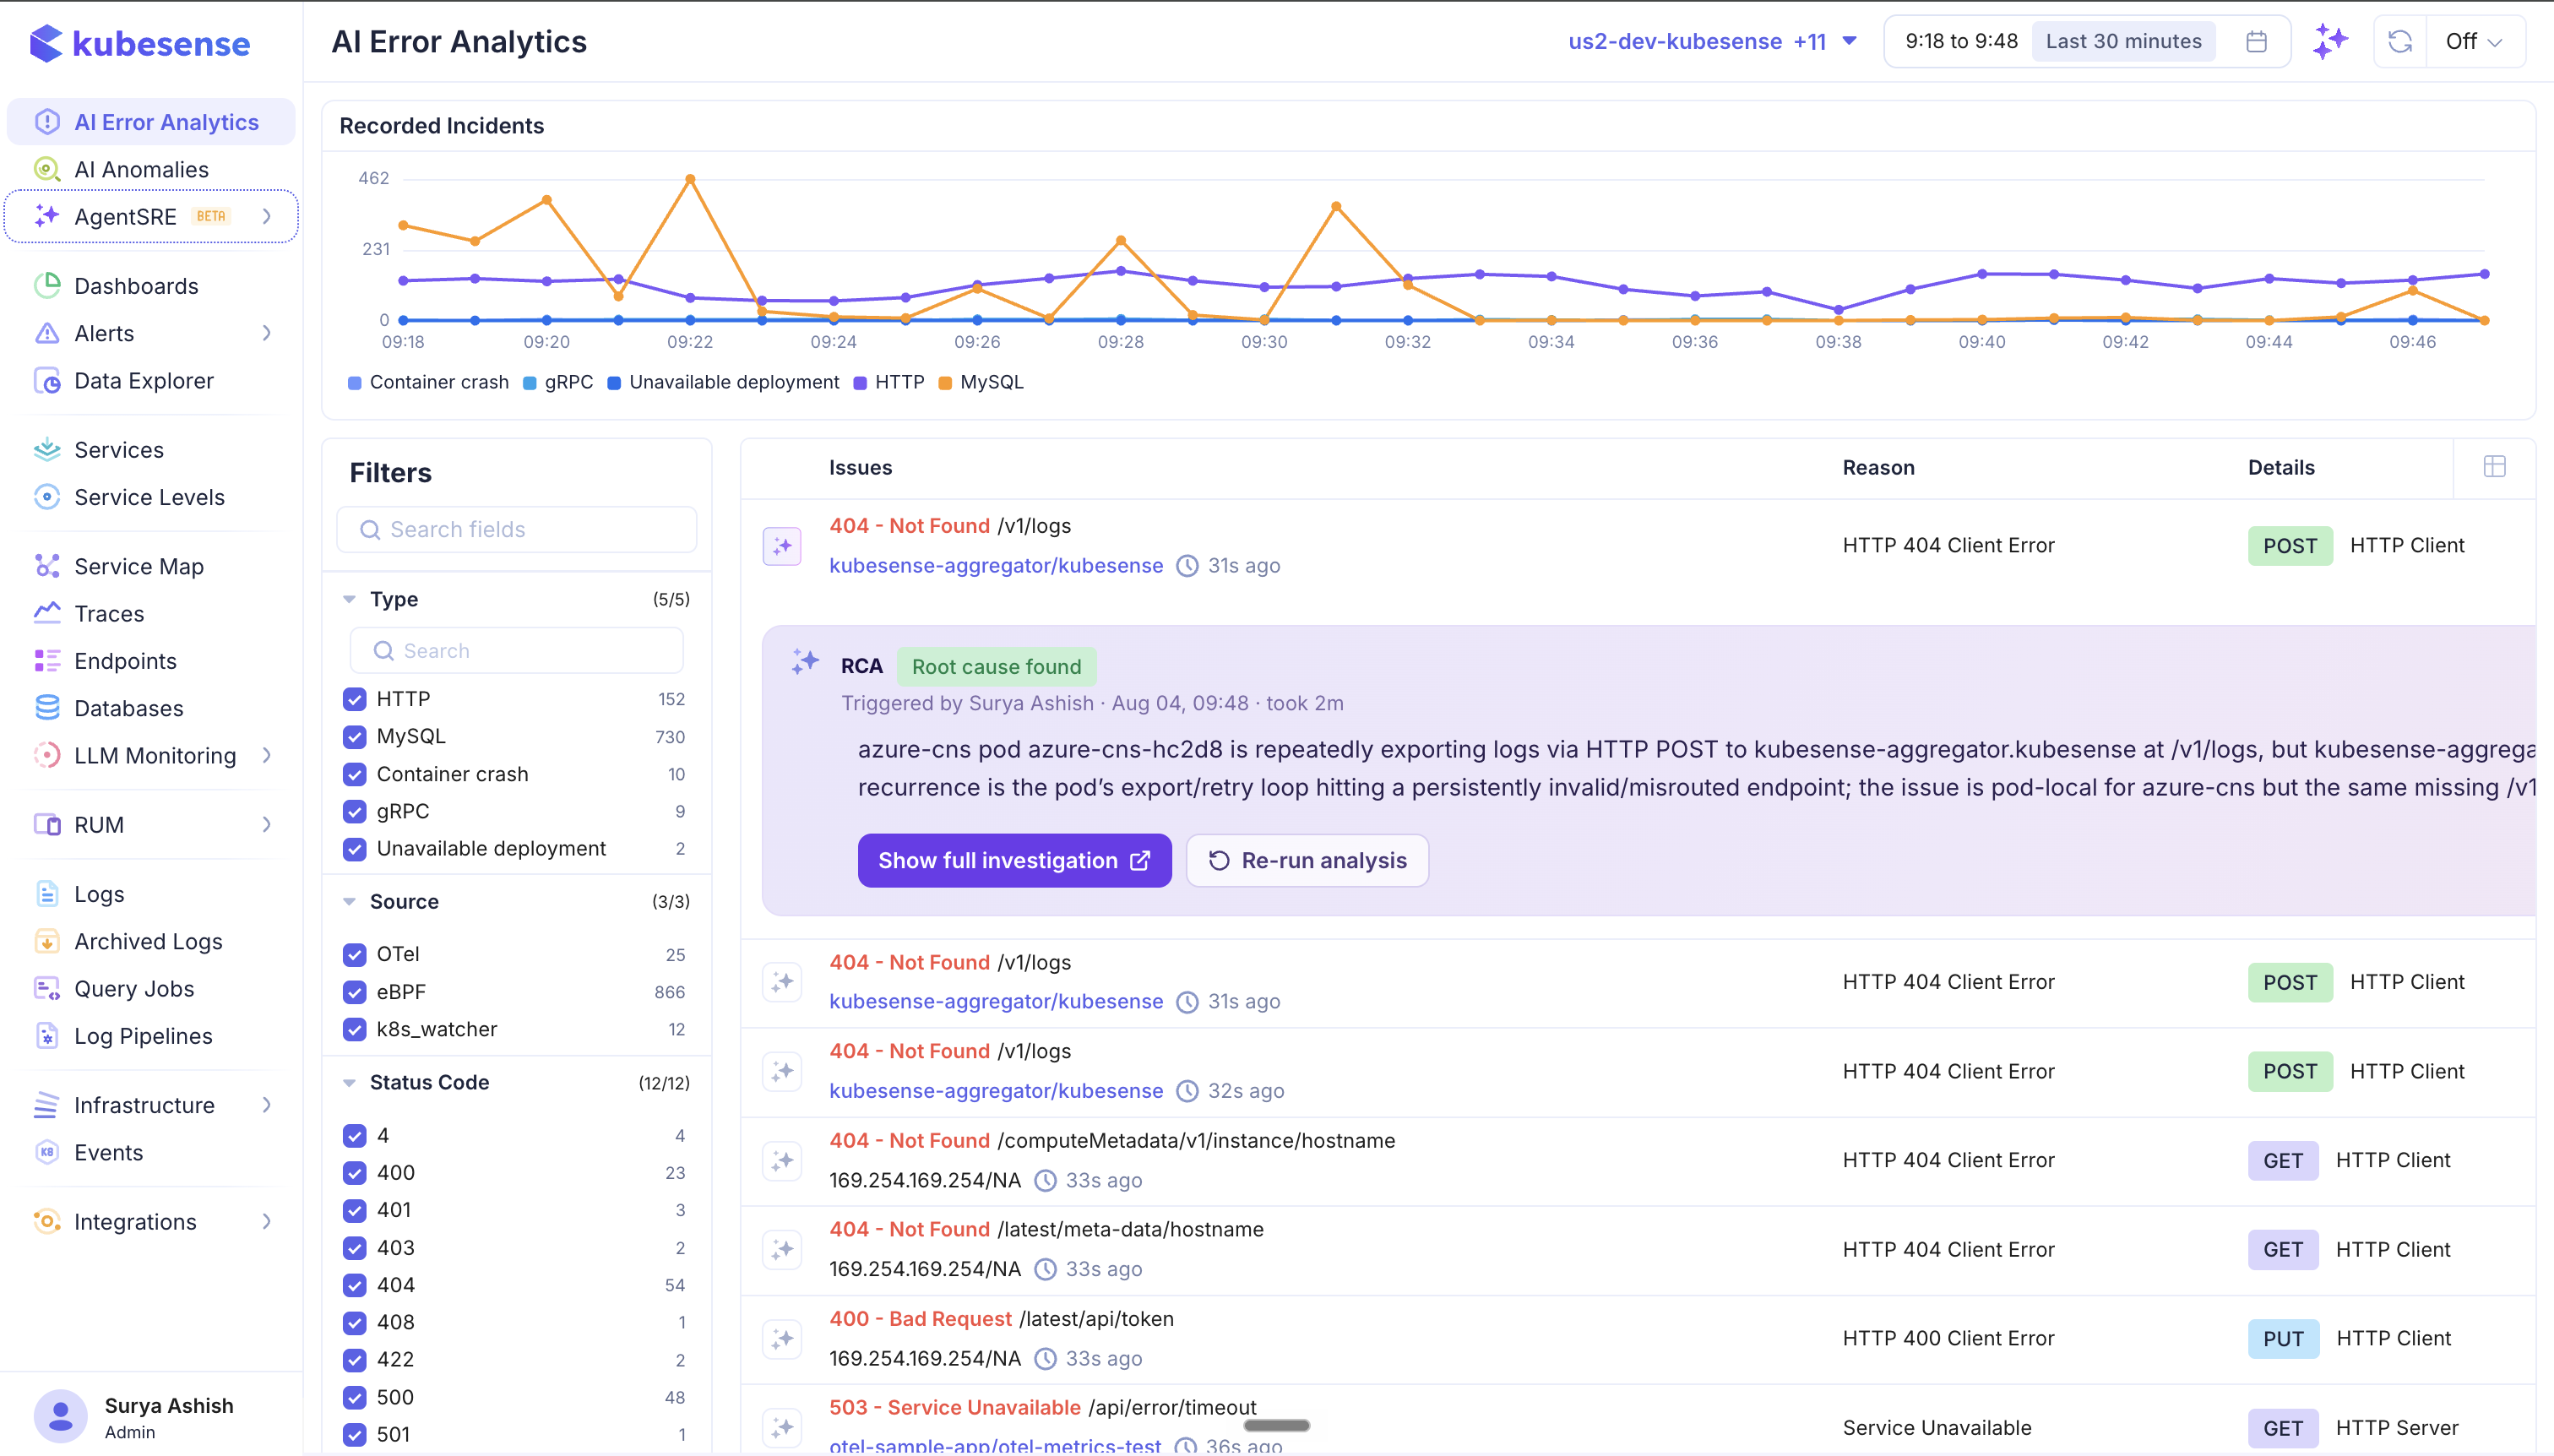Click the AI sparkle icon in header
The image size is (2554, 1456).
2330,41
